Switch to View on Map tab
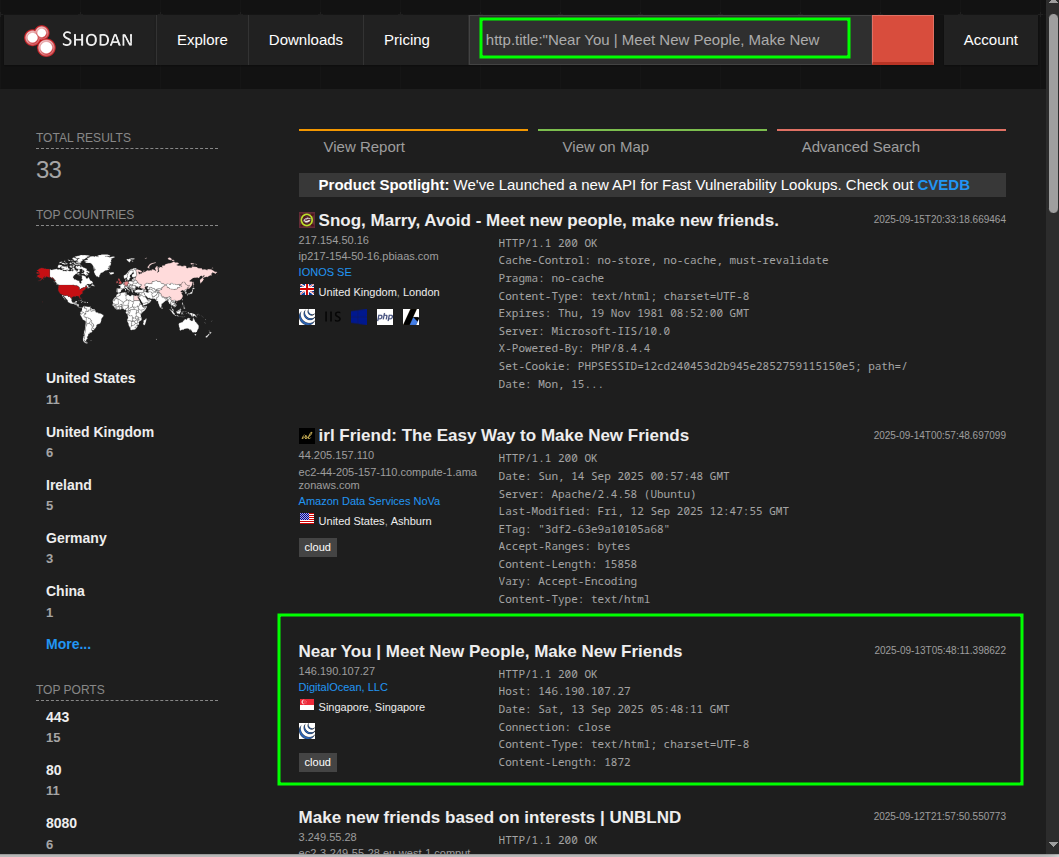1059x857 pixels. tap(605, 147)
